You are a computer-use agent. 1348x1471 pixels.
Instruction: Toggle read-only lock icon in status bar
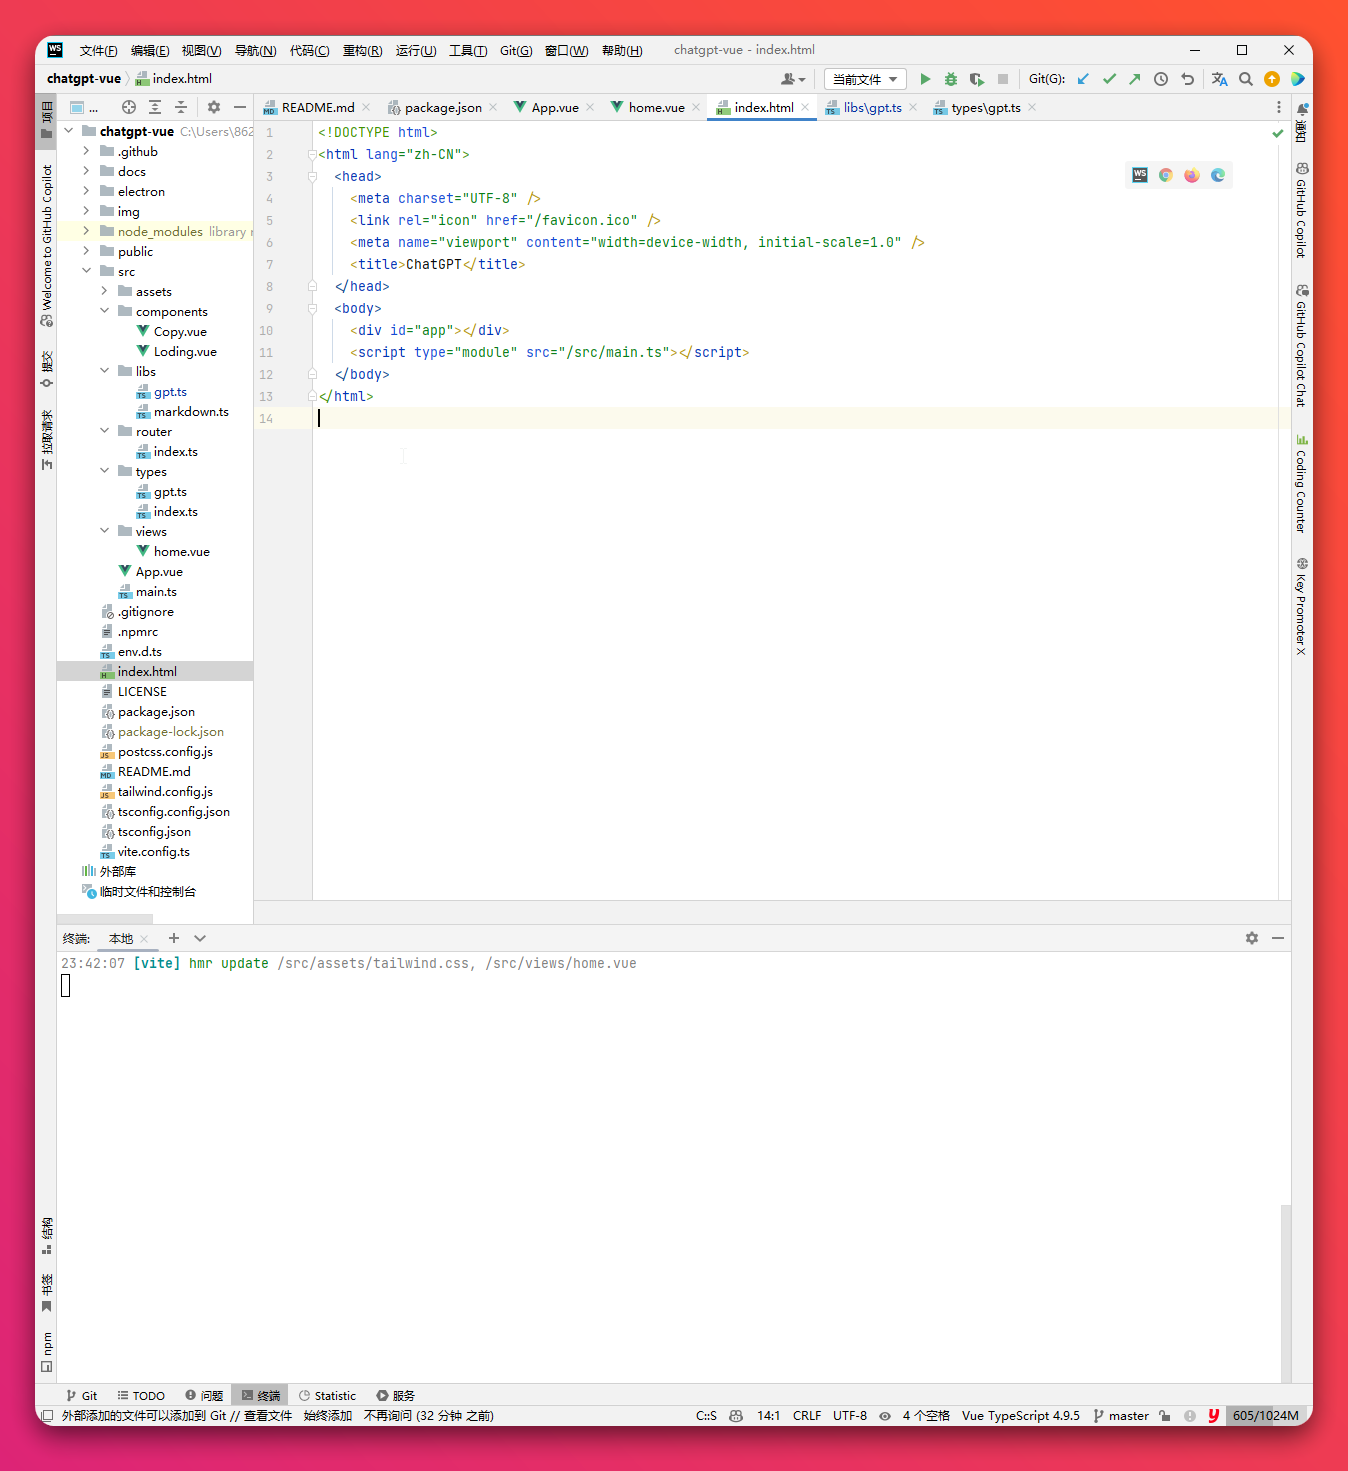coord(1165,1415)
